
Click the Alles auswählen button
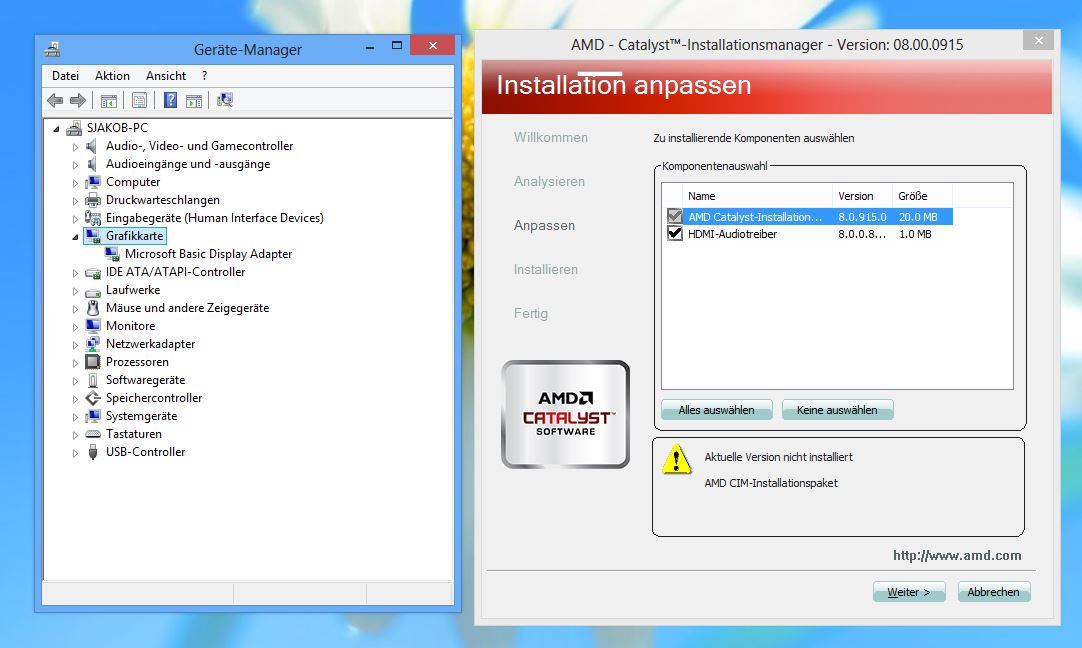coord(716,410)
